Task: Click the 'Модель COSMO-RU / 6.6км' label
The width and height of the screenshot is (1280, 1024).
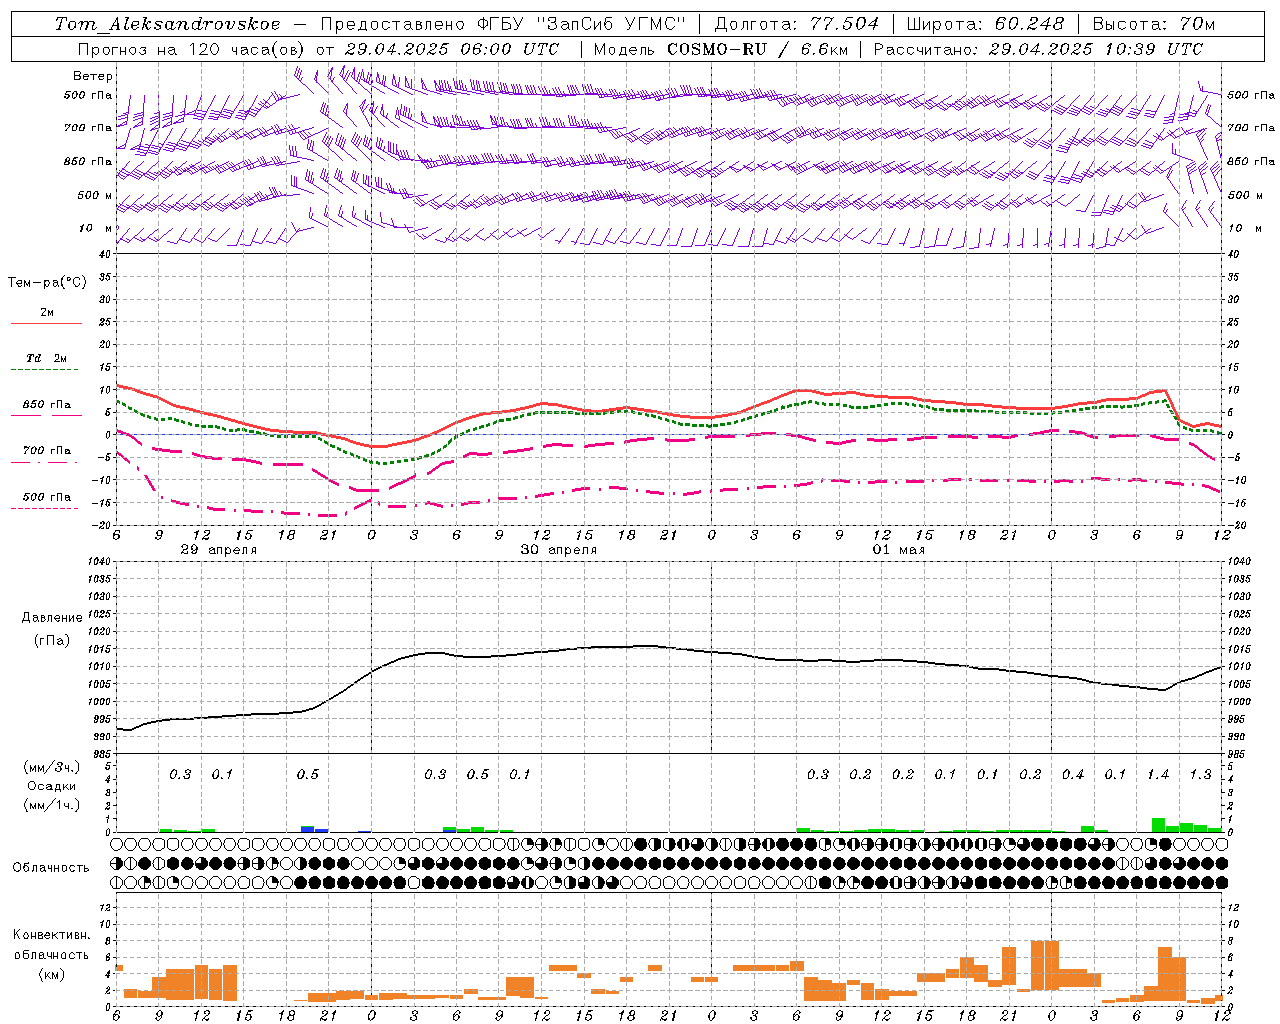Action: [719, 49]
